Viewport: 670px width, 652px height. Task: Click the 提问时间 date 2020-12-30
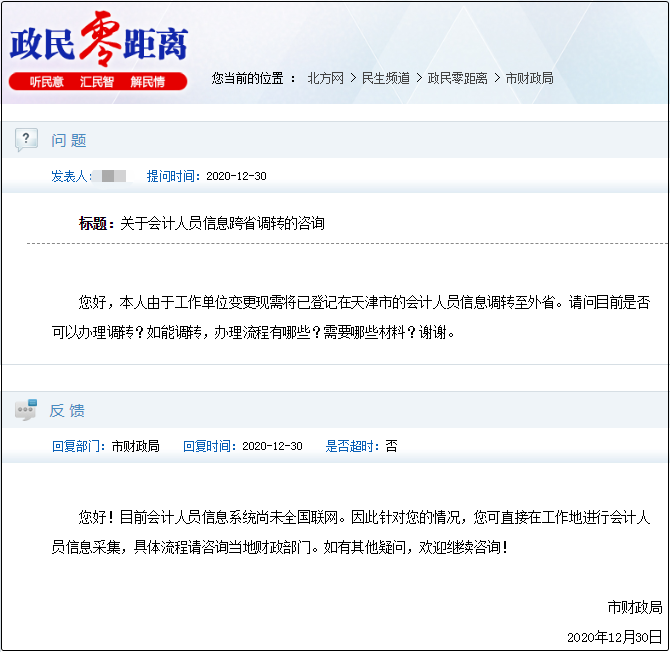coord(236,176)
